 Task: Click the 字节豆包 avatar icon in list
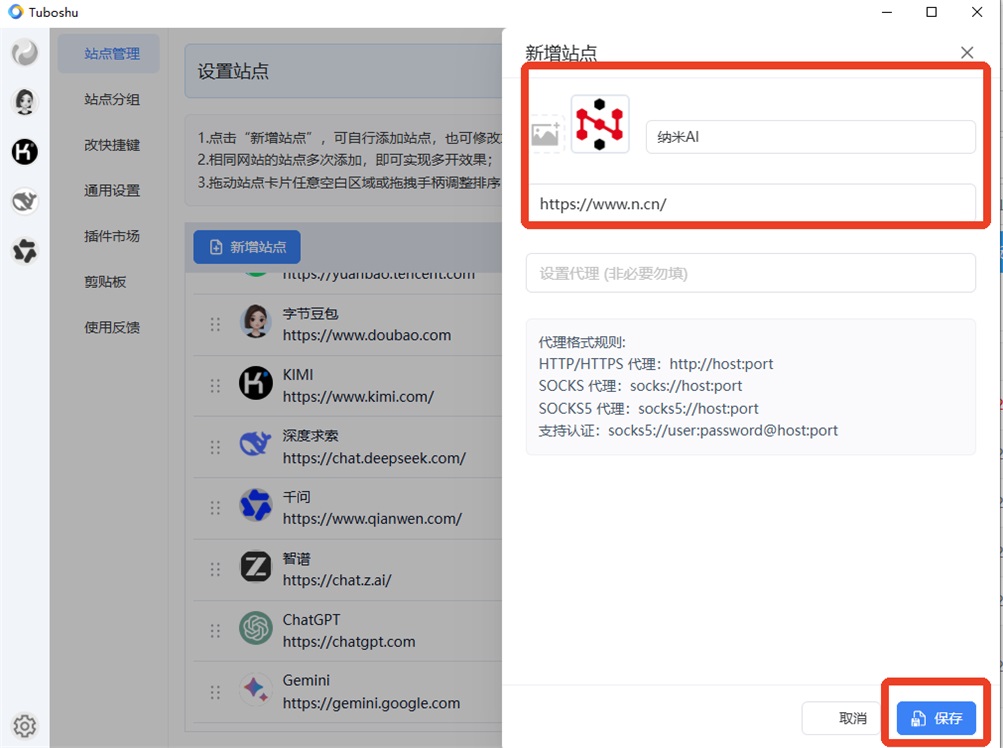point(256,321)
